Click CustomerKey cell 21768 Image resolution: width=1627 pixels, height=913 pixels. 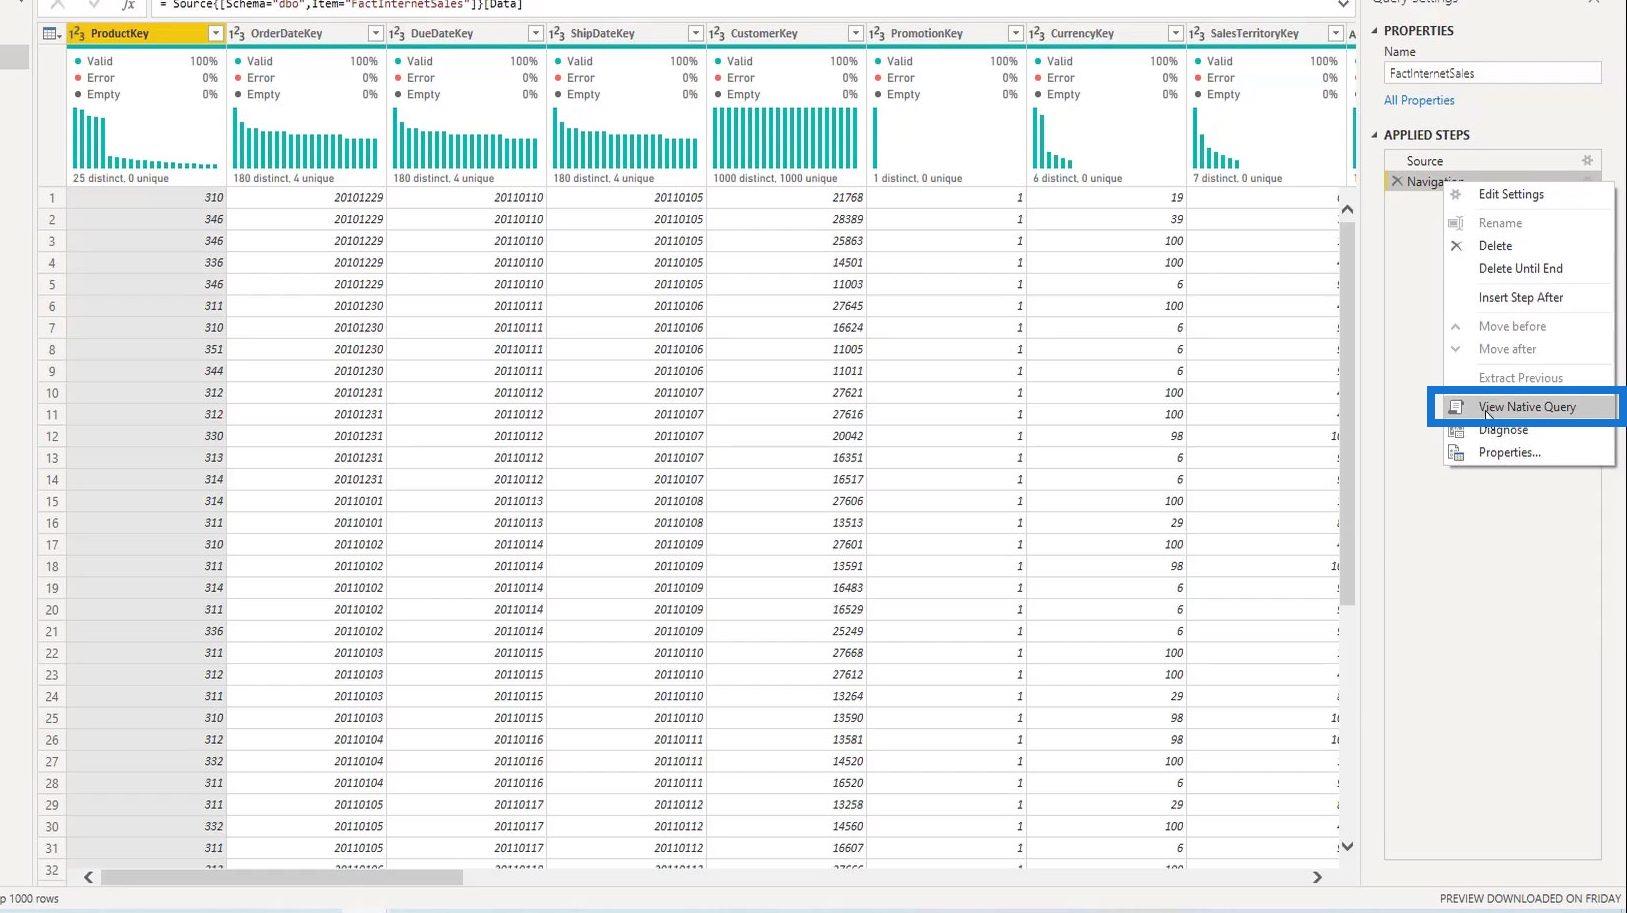786,198
